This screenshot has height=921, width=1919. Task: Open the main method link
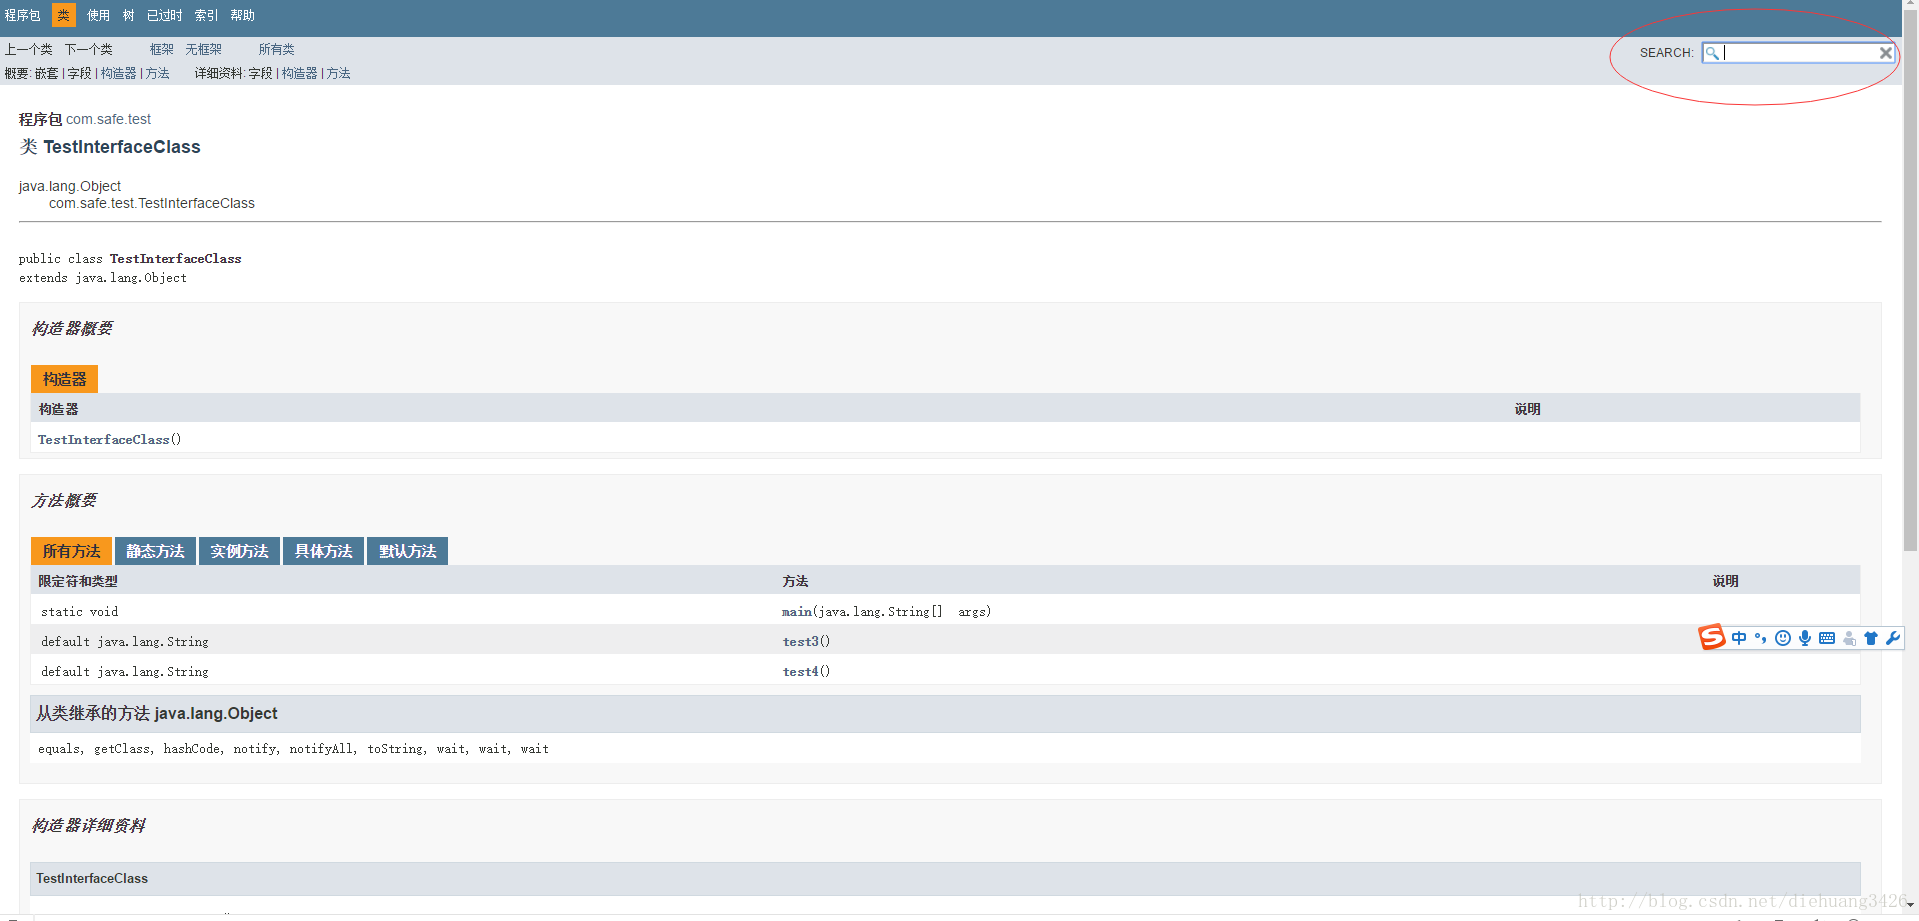797,611
